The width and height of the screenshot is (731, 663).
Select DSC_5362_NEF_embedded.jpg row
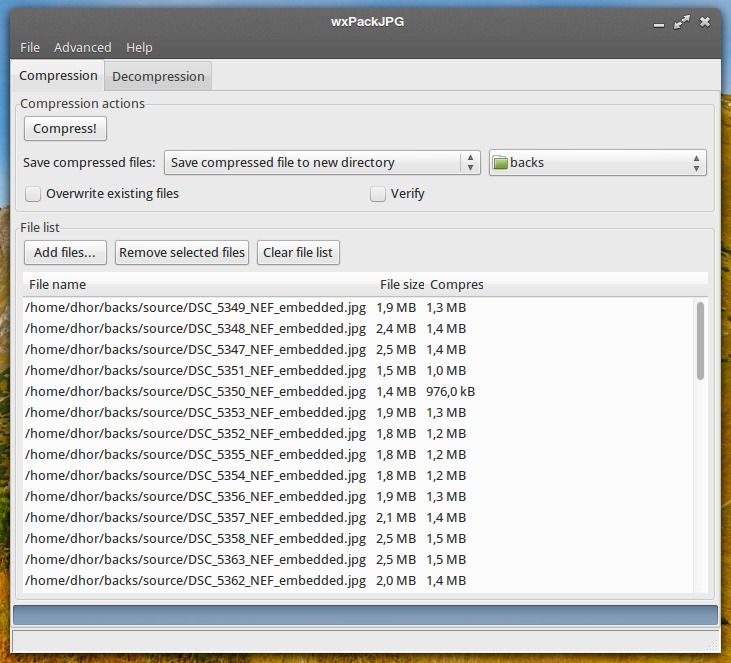[x=358, y=580]
